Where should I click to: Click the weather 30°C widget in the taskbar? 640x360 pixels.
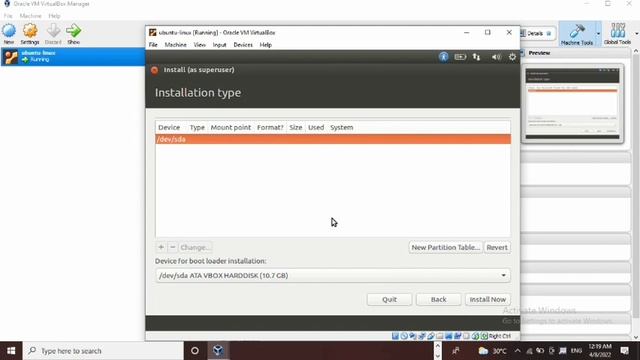(493, 351)
